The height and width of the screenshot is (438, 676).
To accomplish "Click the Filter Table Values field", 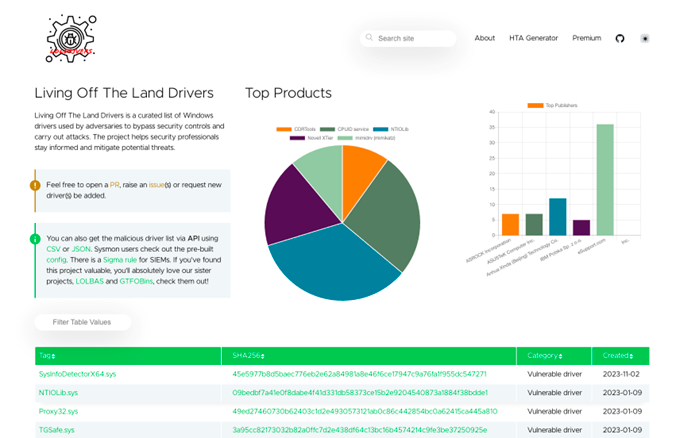I will click(x=82, y=322).
